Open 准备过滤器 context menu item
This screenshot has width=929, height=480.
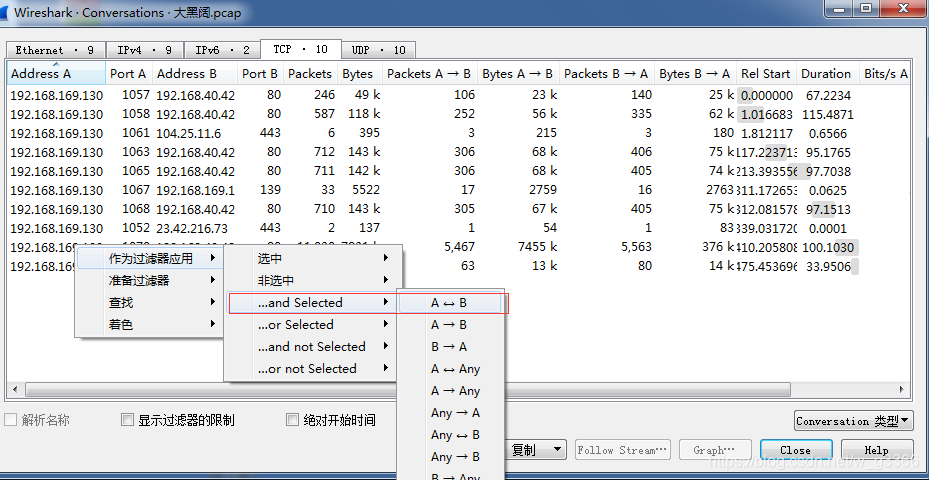(150, 280)
